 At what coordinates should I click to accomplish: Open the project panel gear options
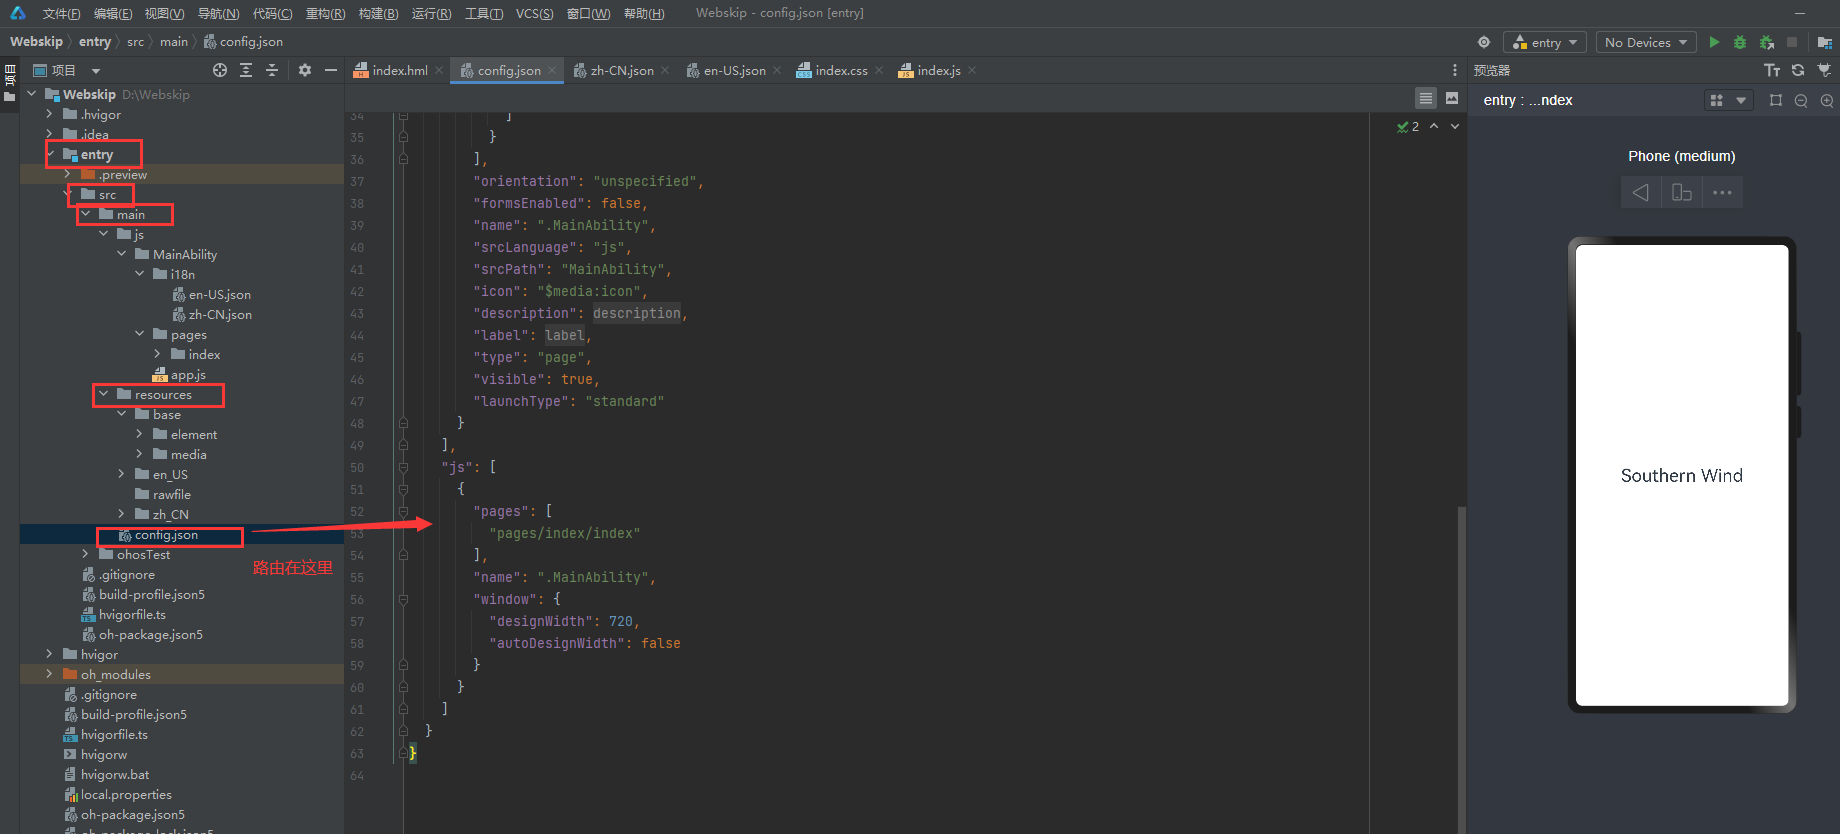[305, 70]
